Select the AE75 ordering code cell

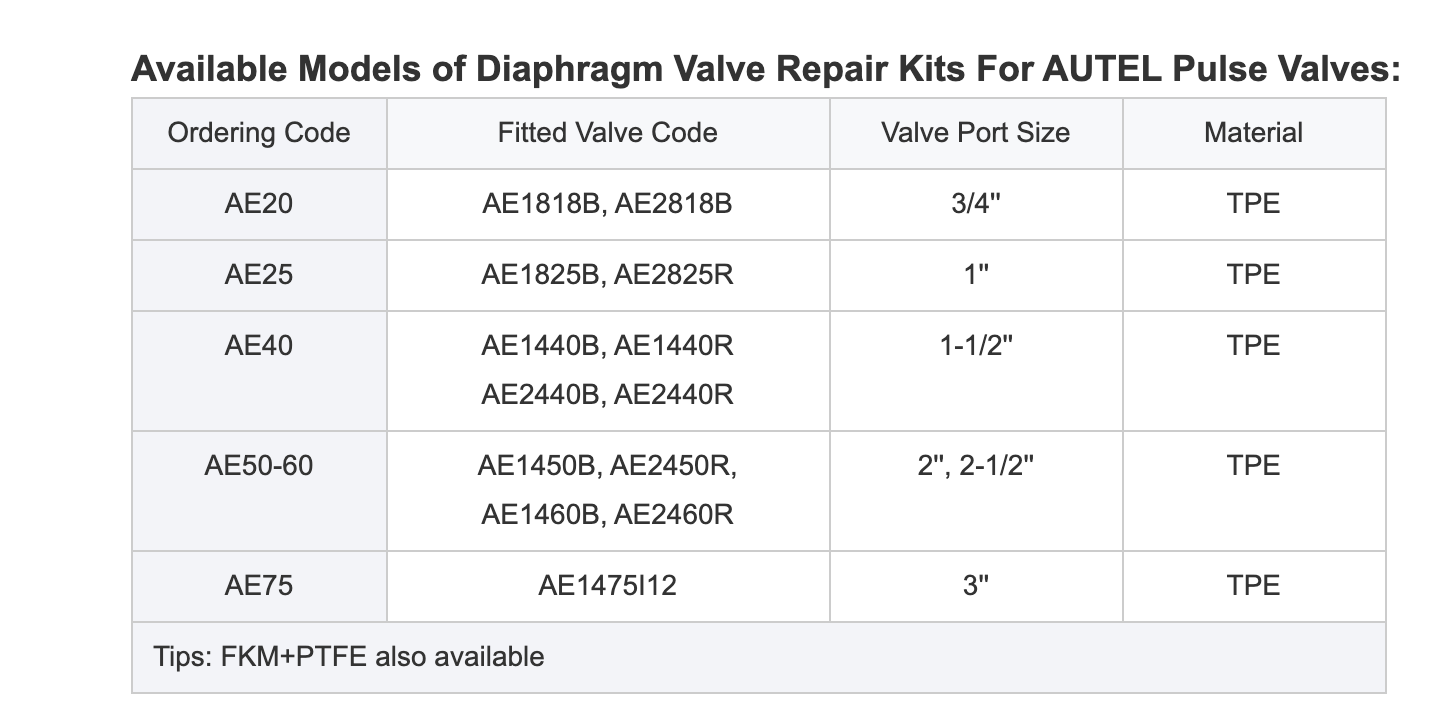point(259,586)
